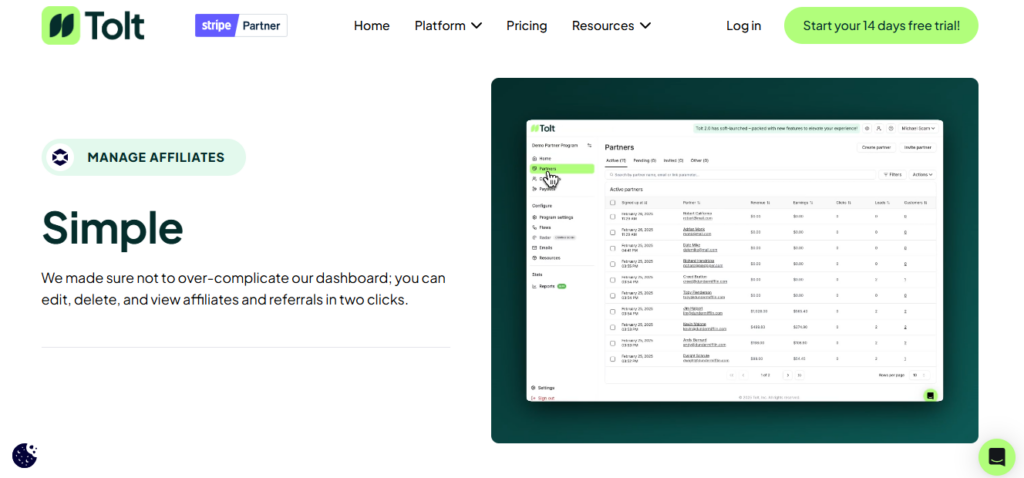This screenshot has height=478, width=1024.
Task: Click the help icon in dashboard header
Action: (x=891, y=129)
